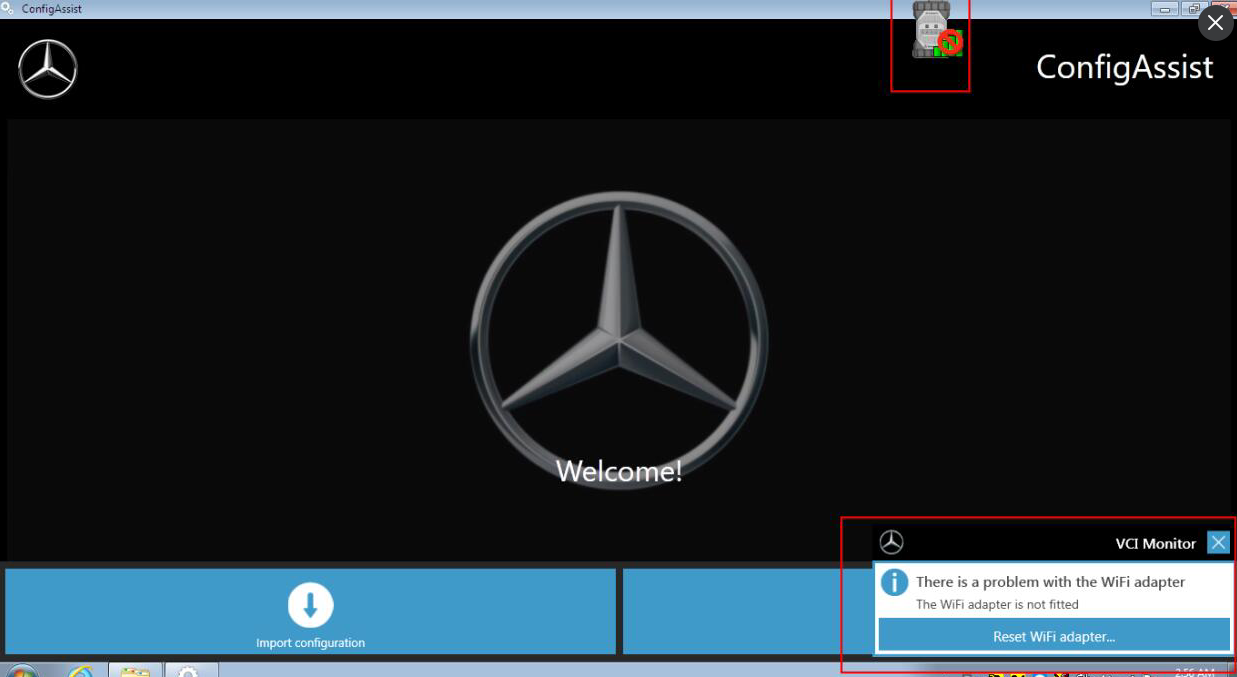
Task: Click the ConfigAssist app icon in the title bar
Action: click(8, 8)
